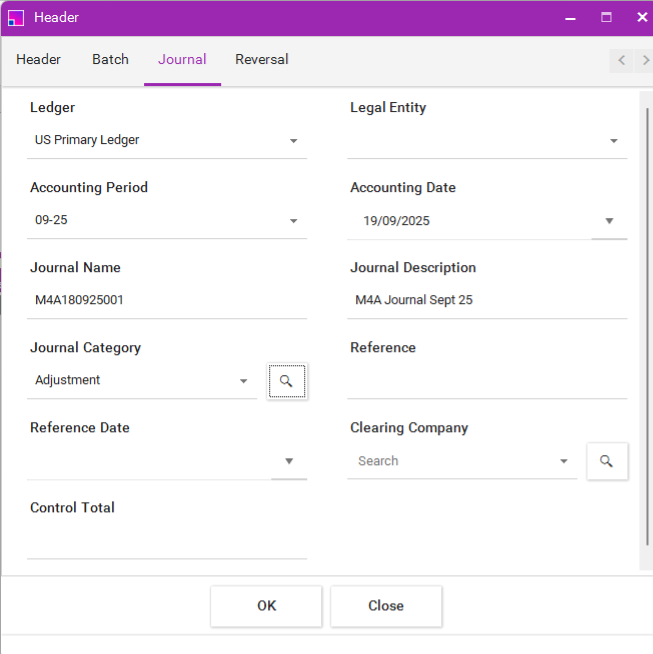Click the Close button
The width and height of the screenshot is (653, 654).
tap(386, 606)
